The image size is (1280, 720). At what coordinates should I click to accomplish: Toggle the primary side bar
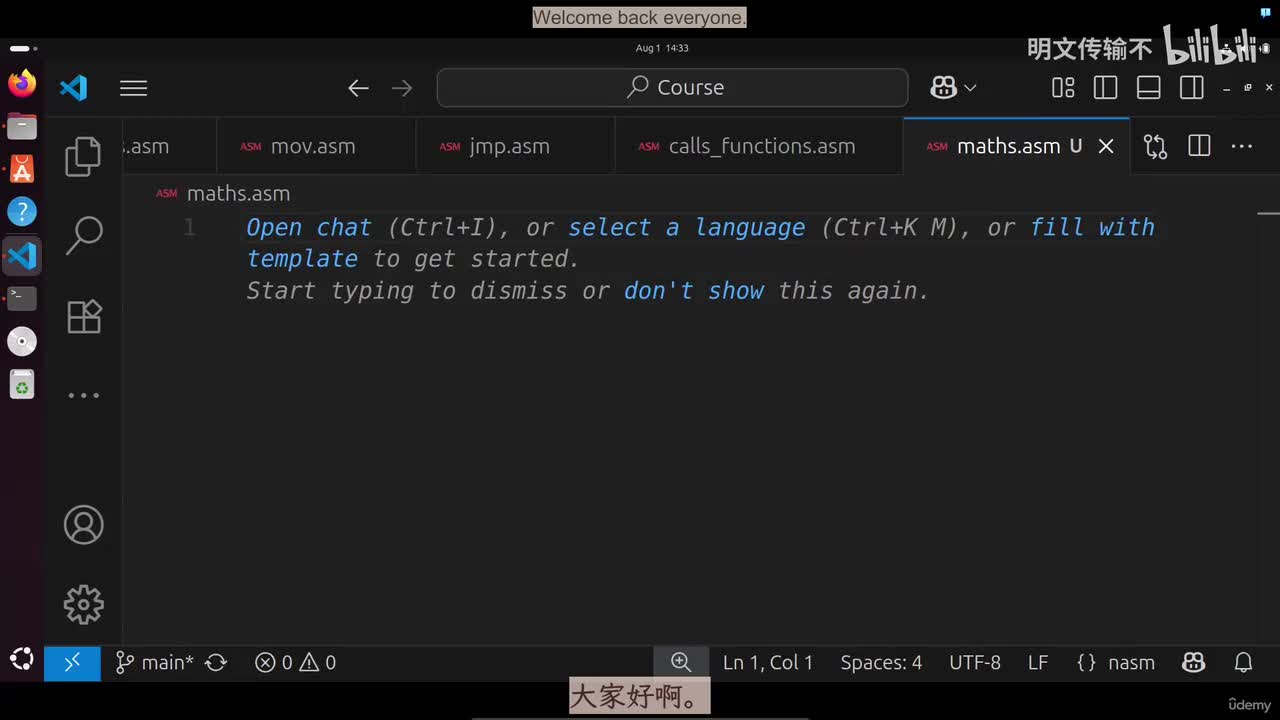point(1105,88)
